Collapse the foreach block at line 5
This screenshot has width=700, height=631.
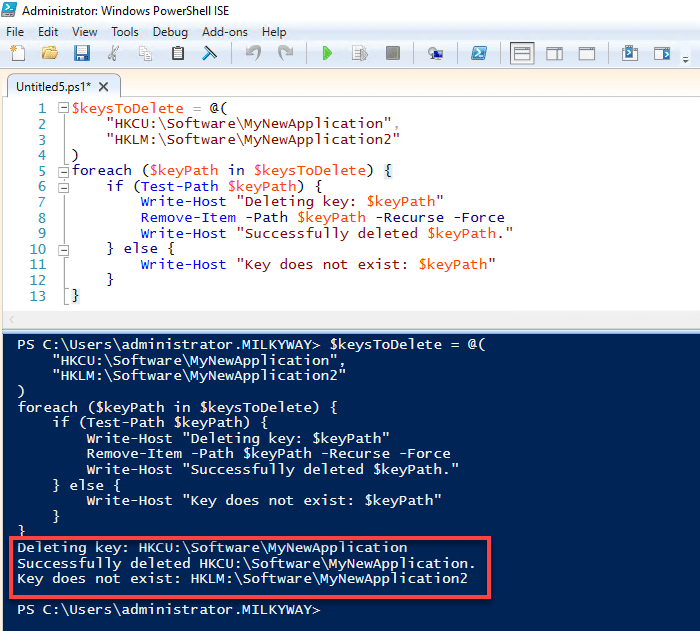tap(63, 171)
